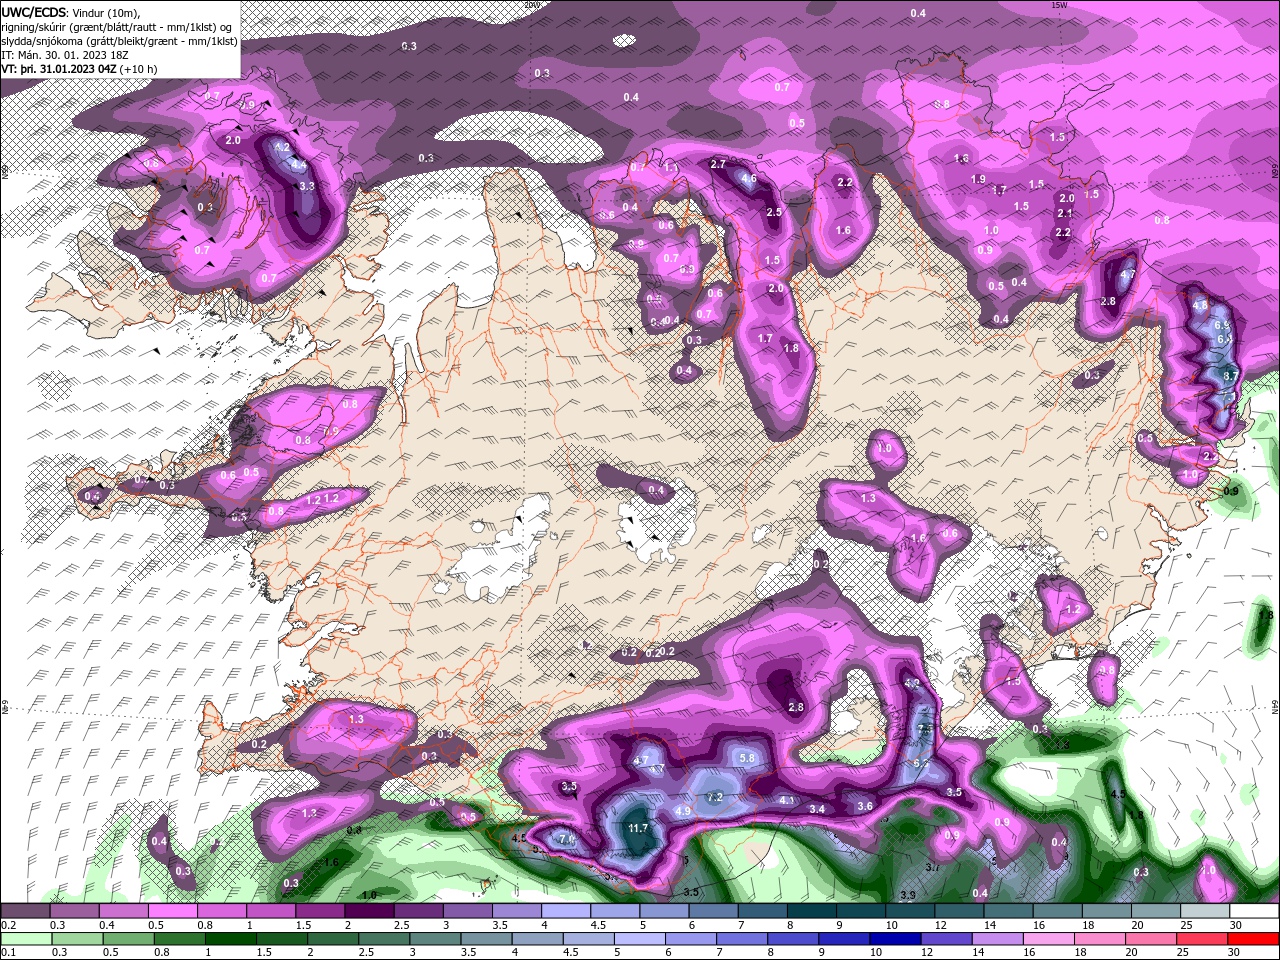Screen dimensions: 1280x960
Task: Click the 3.6 value in the south
Action: (865, 806)
